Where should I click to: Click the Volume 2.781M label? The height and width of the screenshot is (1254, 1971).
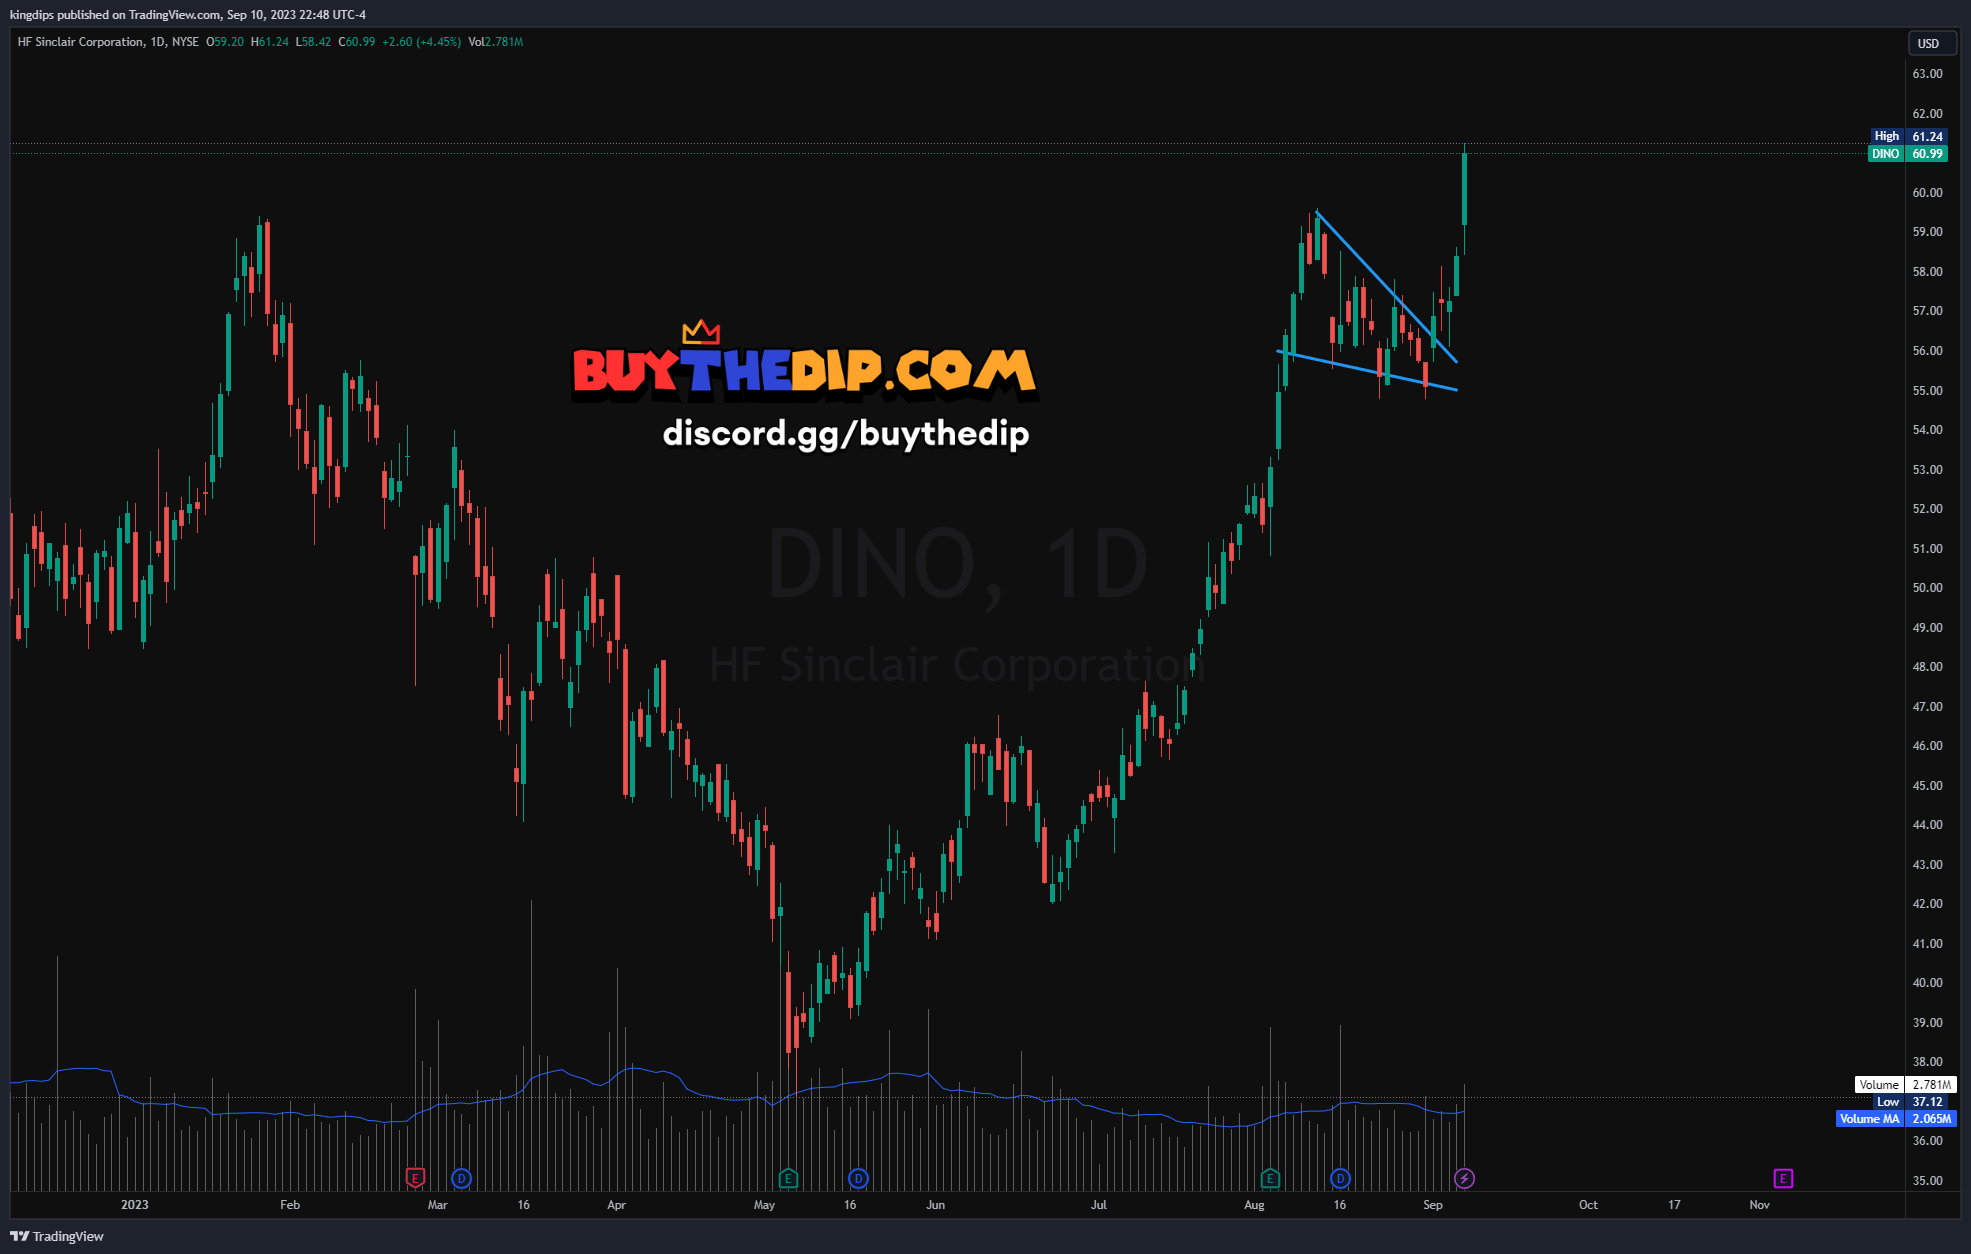pos(1905,1084)
